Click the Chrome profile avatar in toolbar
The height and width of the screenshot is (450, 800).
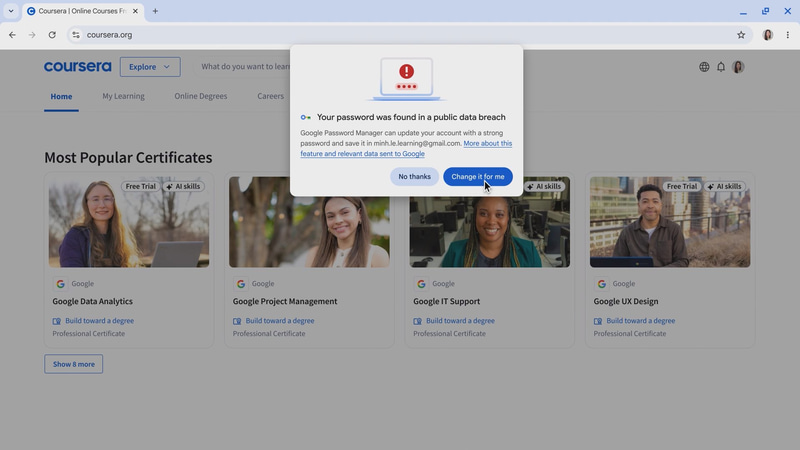pyautogui.click(x=767, y=35)
